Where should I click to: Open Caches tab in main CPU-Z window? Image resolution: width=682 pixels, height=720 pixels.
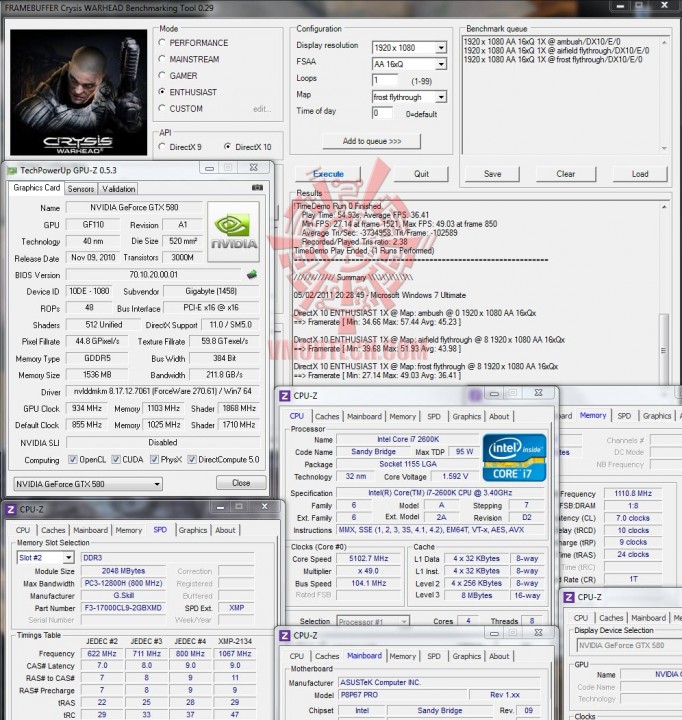(x=327, y=416)
